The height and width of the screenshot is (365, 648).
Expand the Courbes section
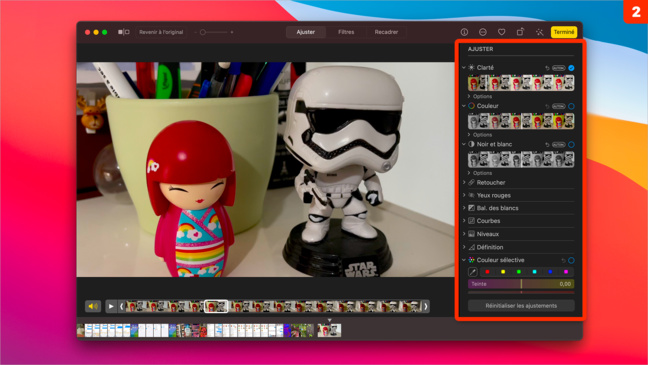coord(464,221)
